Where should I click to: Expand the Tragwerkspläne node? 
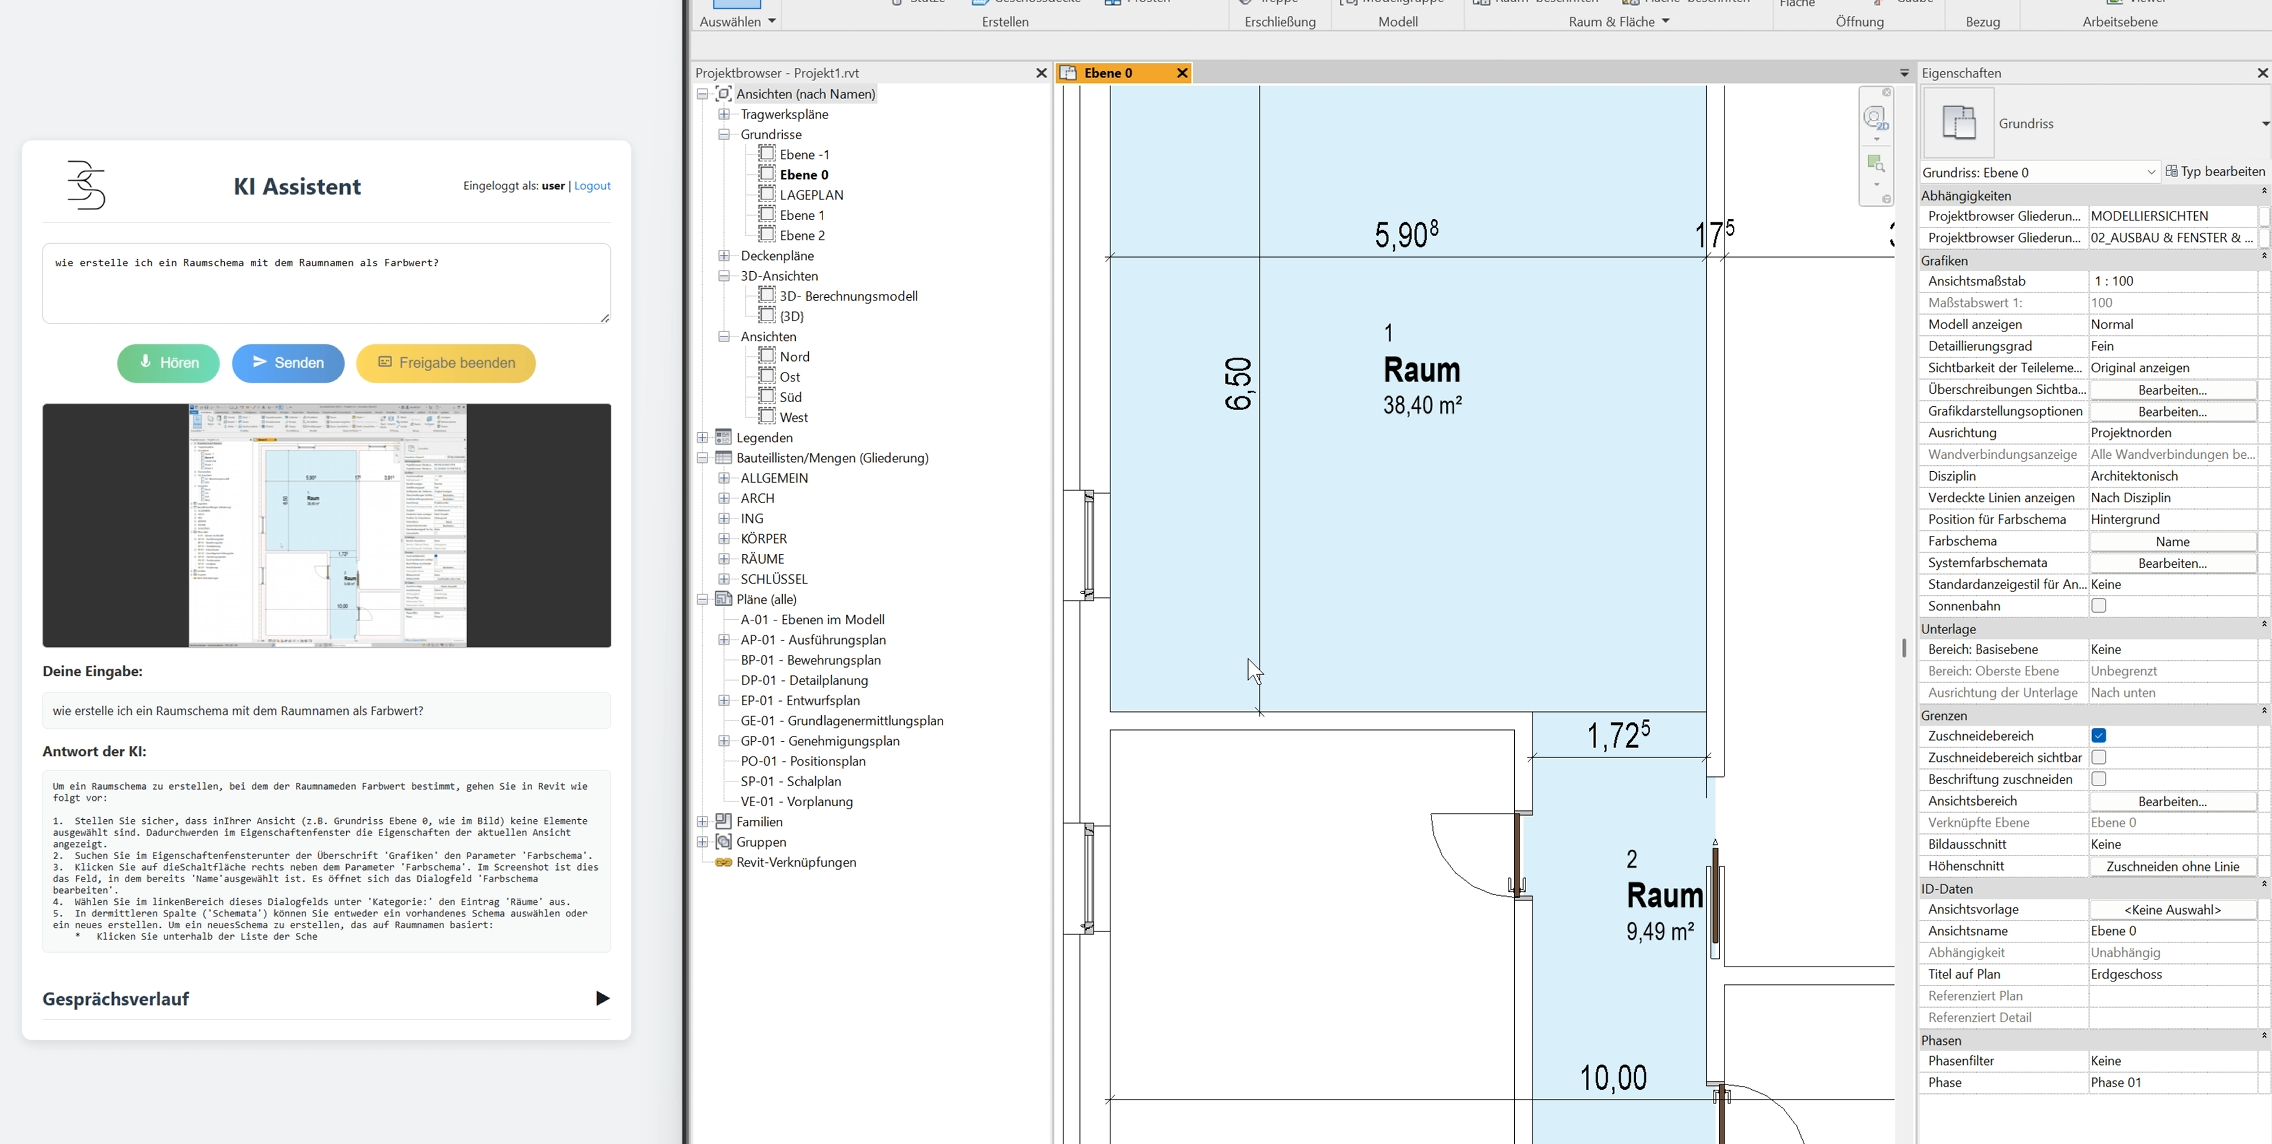724,114
